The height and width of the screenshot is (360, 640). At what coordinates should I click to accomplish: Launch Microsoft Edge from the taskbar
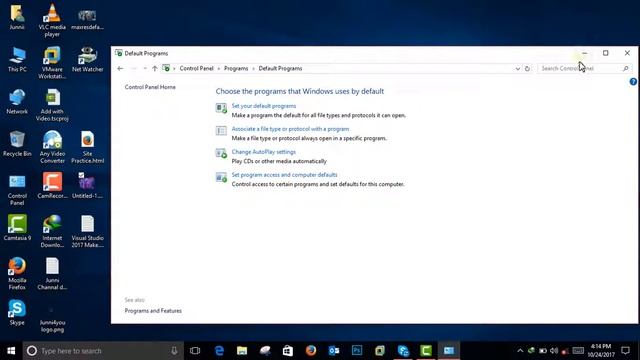click(x=219, y=351)
